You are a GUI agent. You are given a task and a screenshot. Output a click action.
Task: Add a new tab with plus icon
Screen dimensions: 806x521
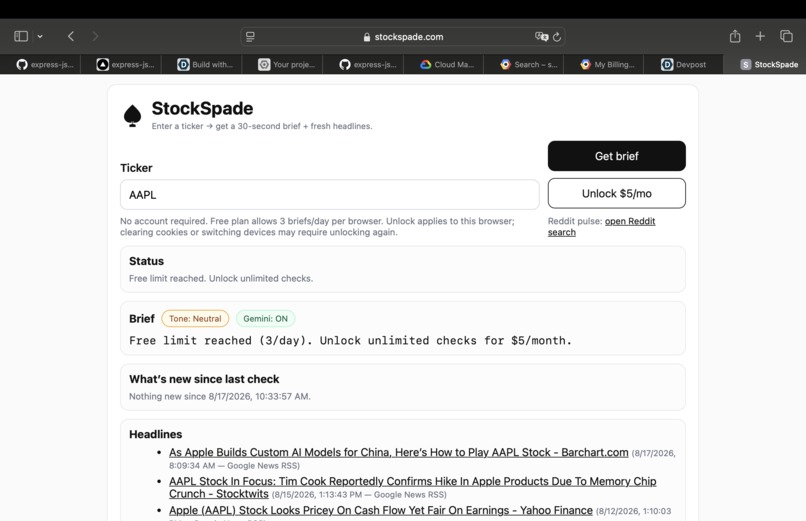[x=760, y=36]
